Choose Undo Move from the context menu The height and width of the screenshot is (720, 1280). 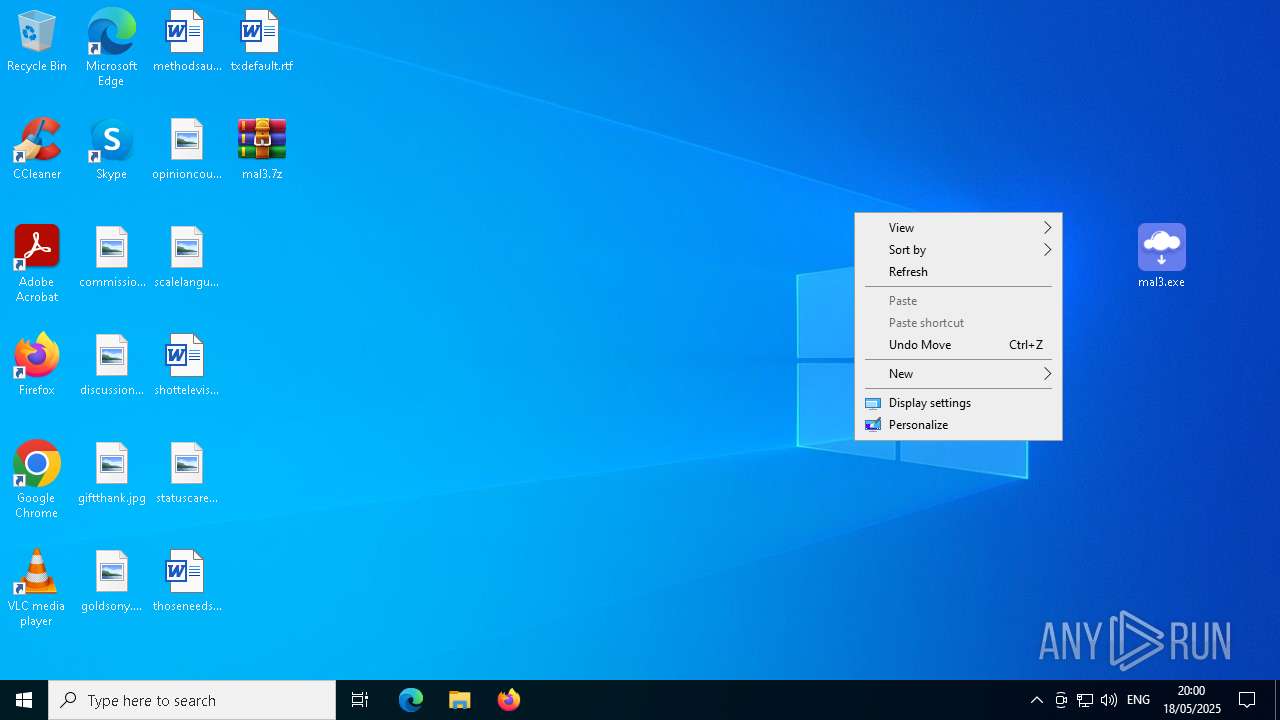pyautogui.click(x=958, y=345)
